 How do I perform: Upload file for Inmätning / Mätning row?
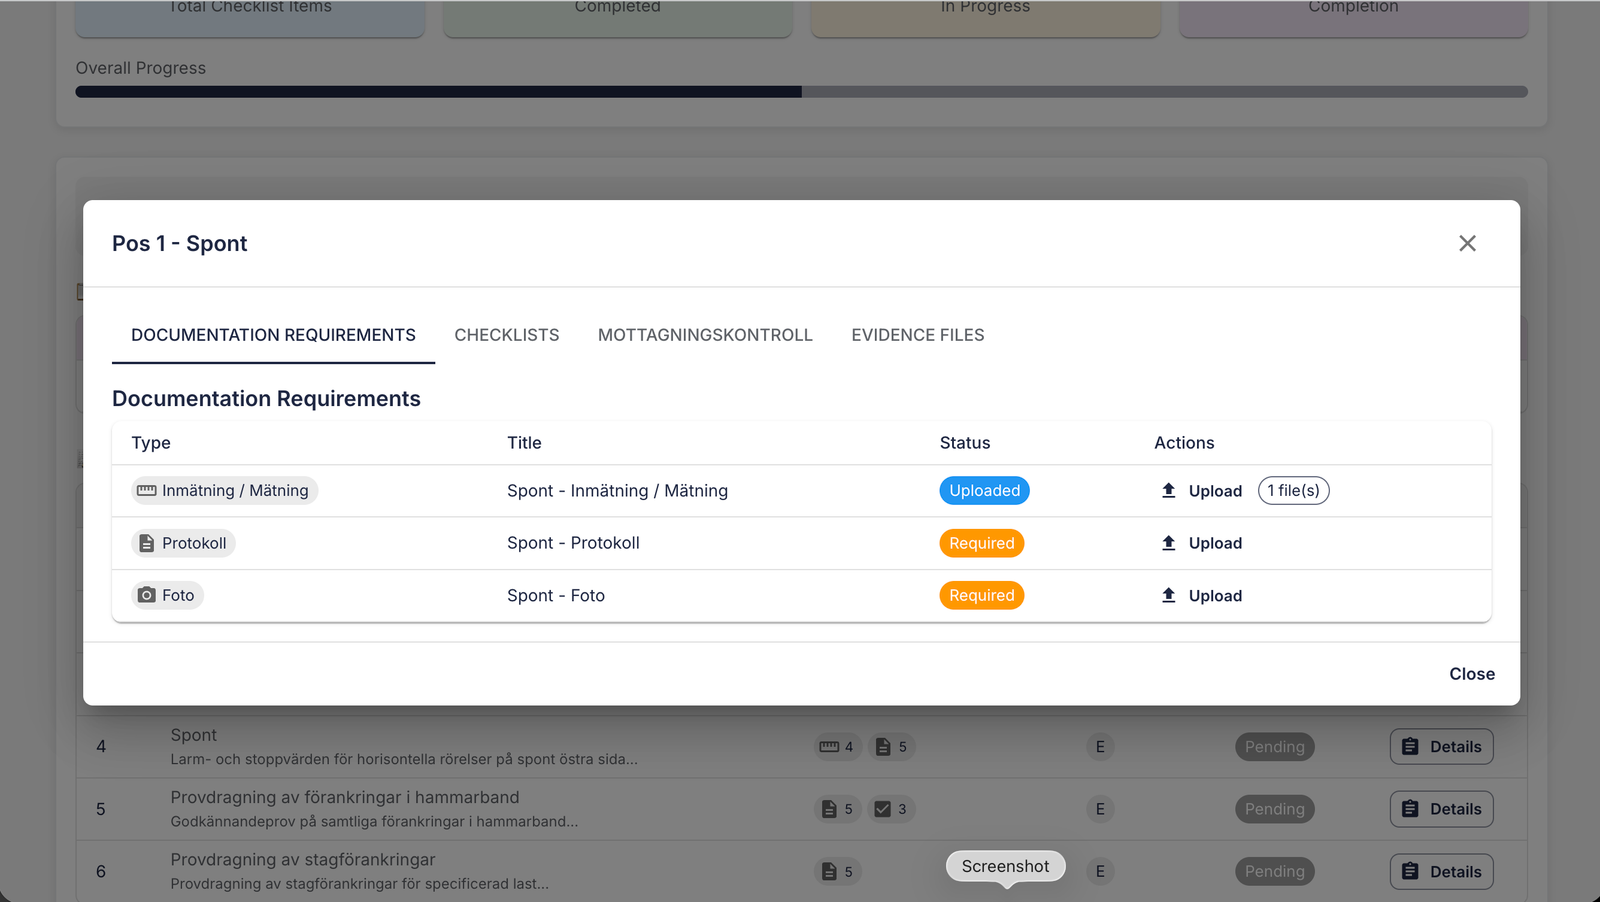coord(1202,491)
